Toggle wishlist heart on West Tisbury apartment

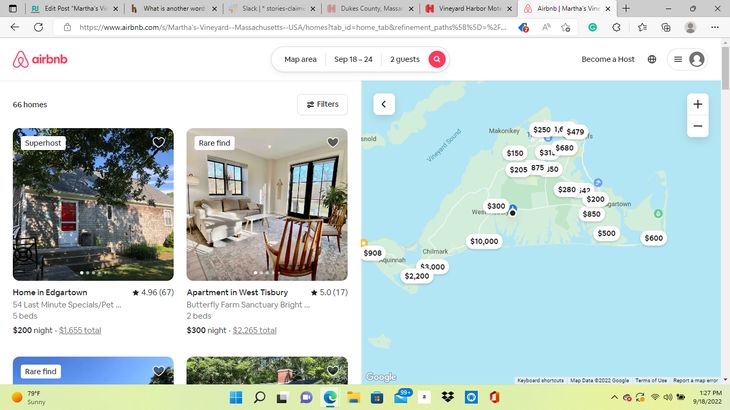click(x=332, y=142)
